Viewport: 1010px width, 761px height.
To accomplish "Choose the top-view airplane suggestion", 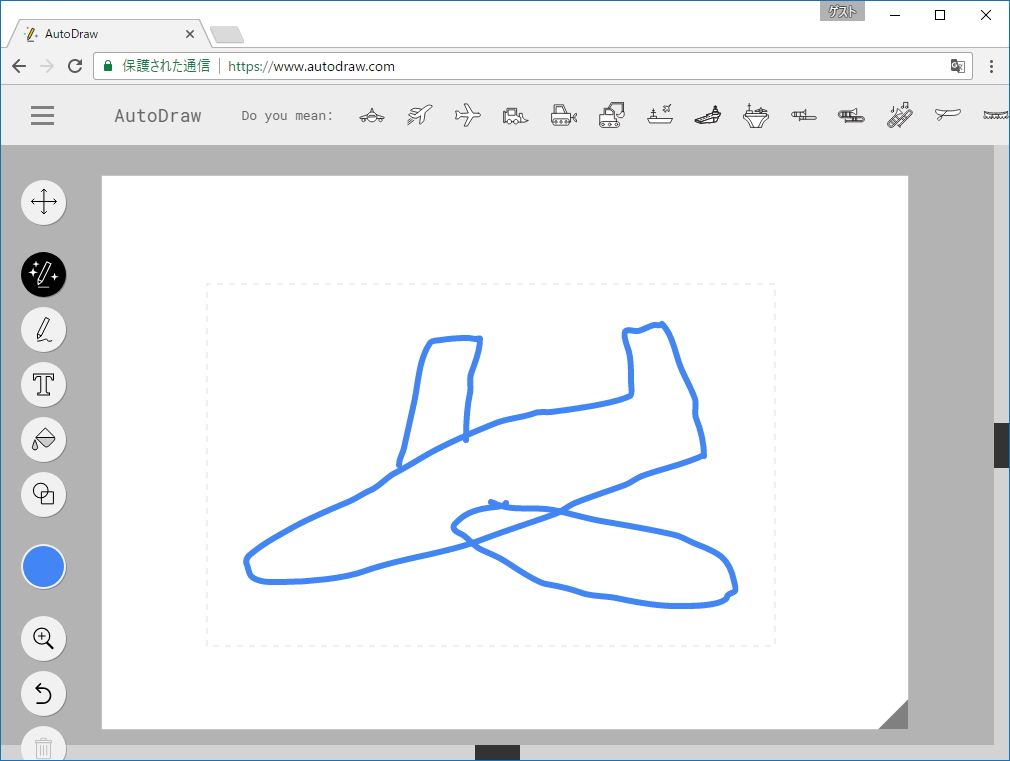I will [x=468, y=115].
